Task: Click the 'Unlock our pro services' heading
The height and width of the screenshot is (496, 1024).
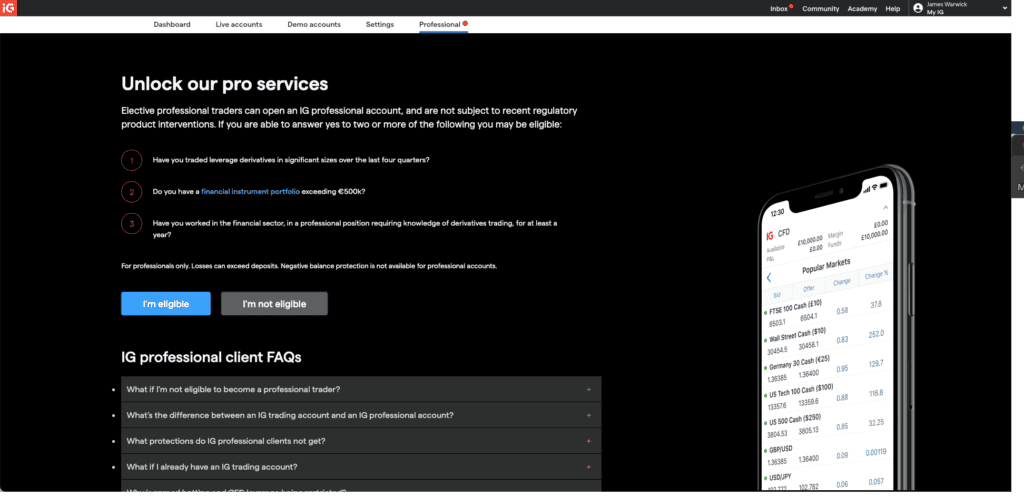Action: [225, 84]
